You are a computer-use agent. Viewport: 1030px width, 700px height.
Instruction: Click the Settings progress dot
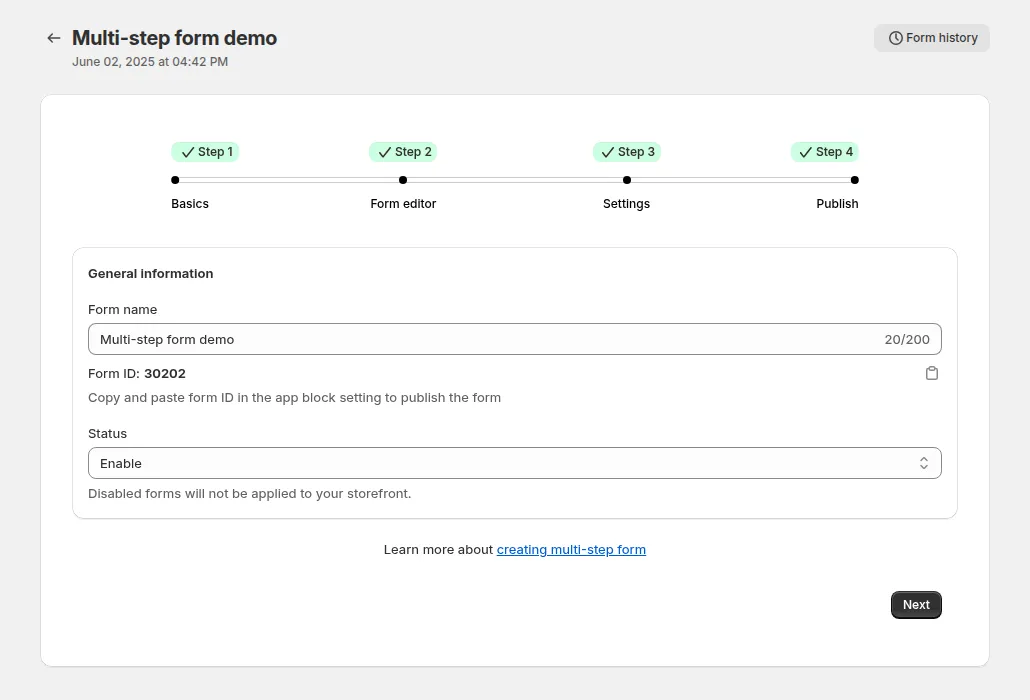point(627,180)
